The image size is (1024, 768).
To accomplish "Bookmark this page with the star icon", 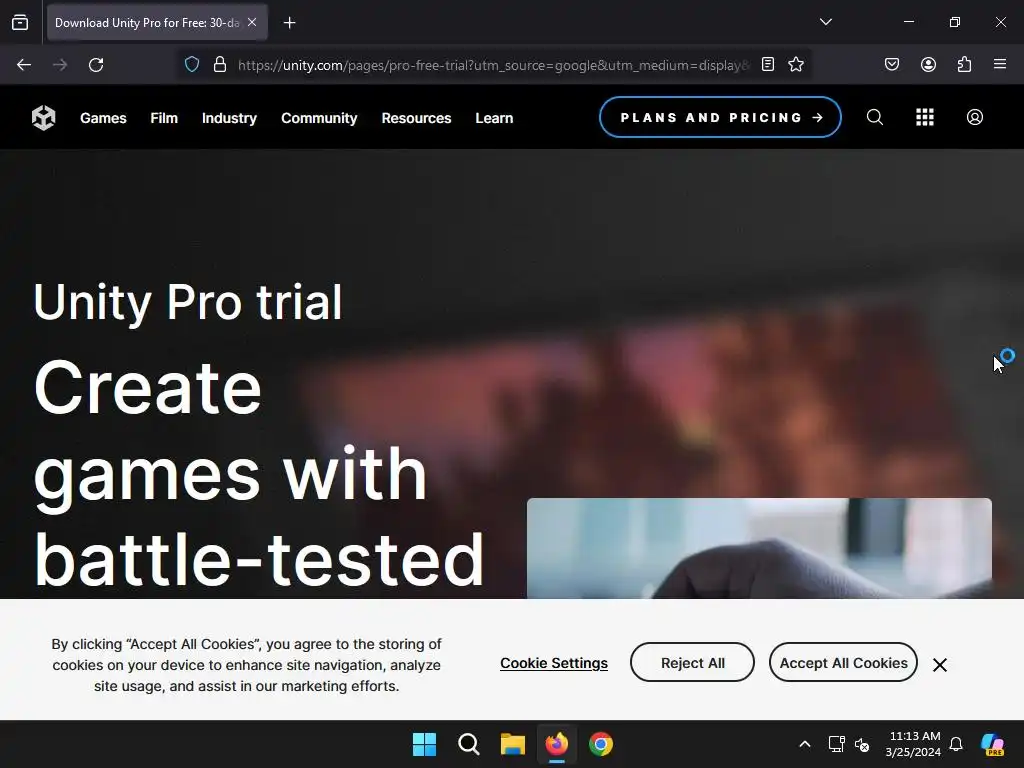I will pos(795,65).
